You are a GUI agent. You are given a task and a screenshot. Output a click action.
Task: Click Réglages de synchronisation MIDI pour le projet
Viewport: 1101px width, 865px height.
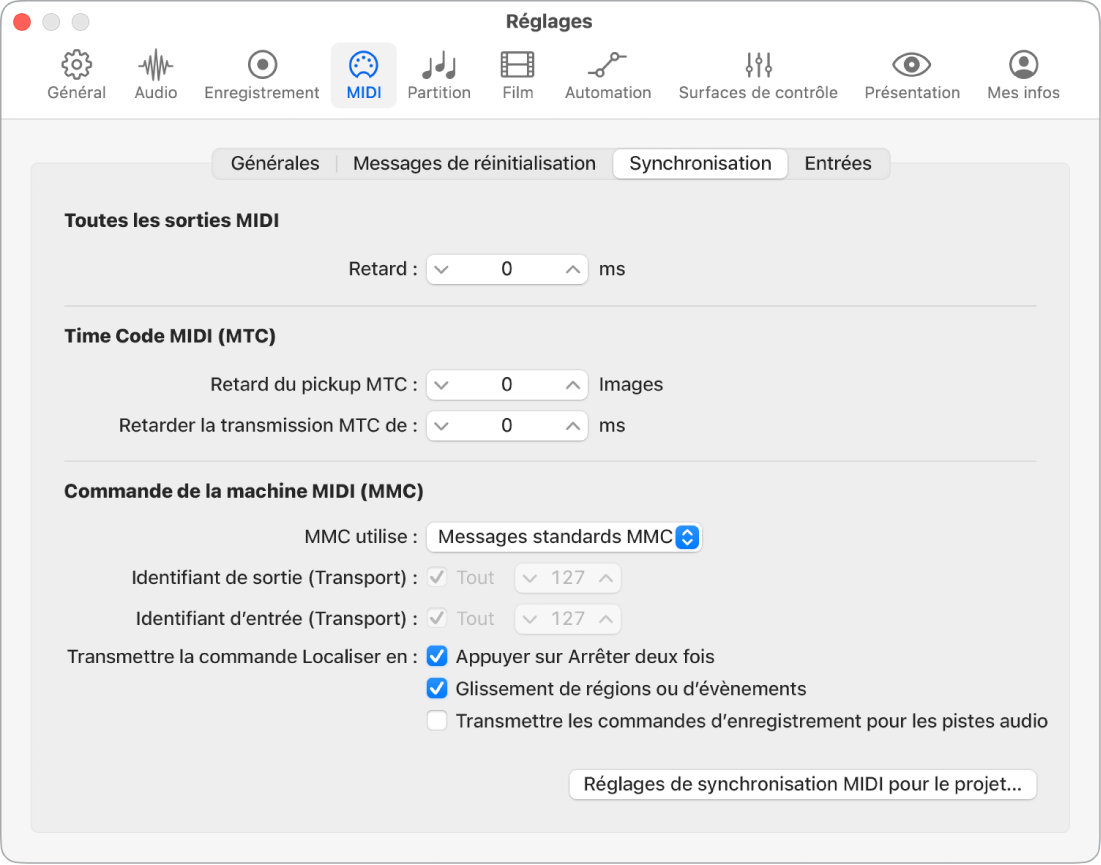coord(802,785)
